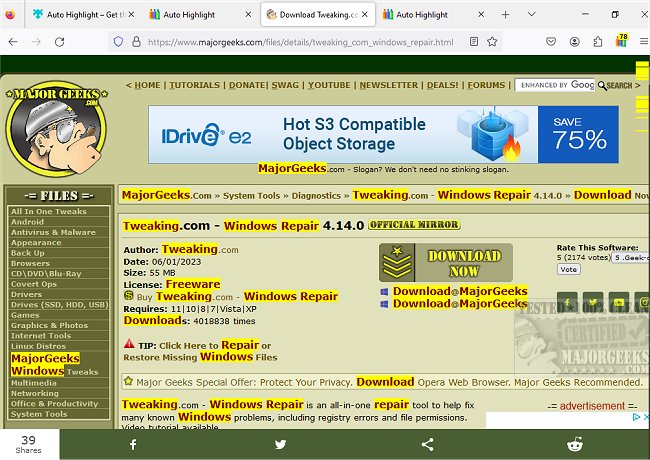Share on Twitter in the bottom bar

tap(280, 445)
